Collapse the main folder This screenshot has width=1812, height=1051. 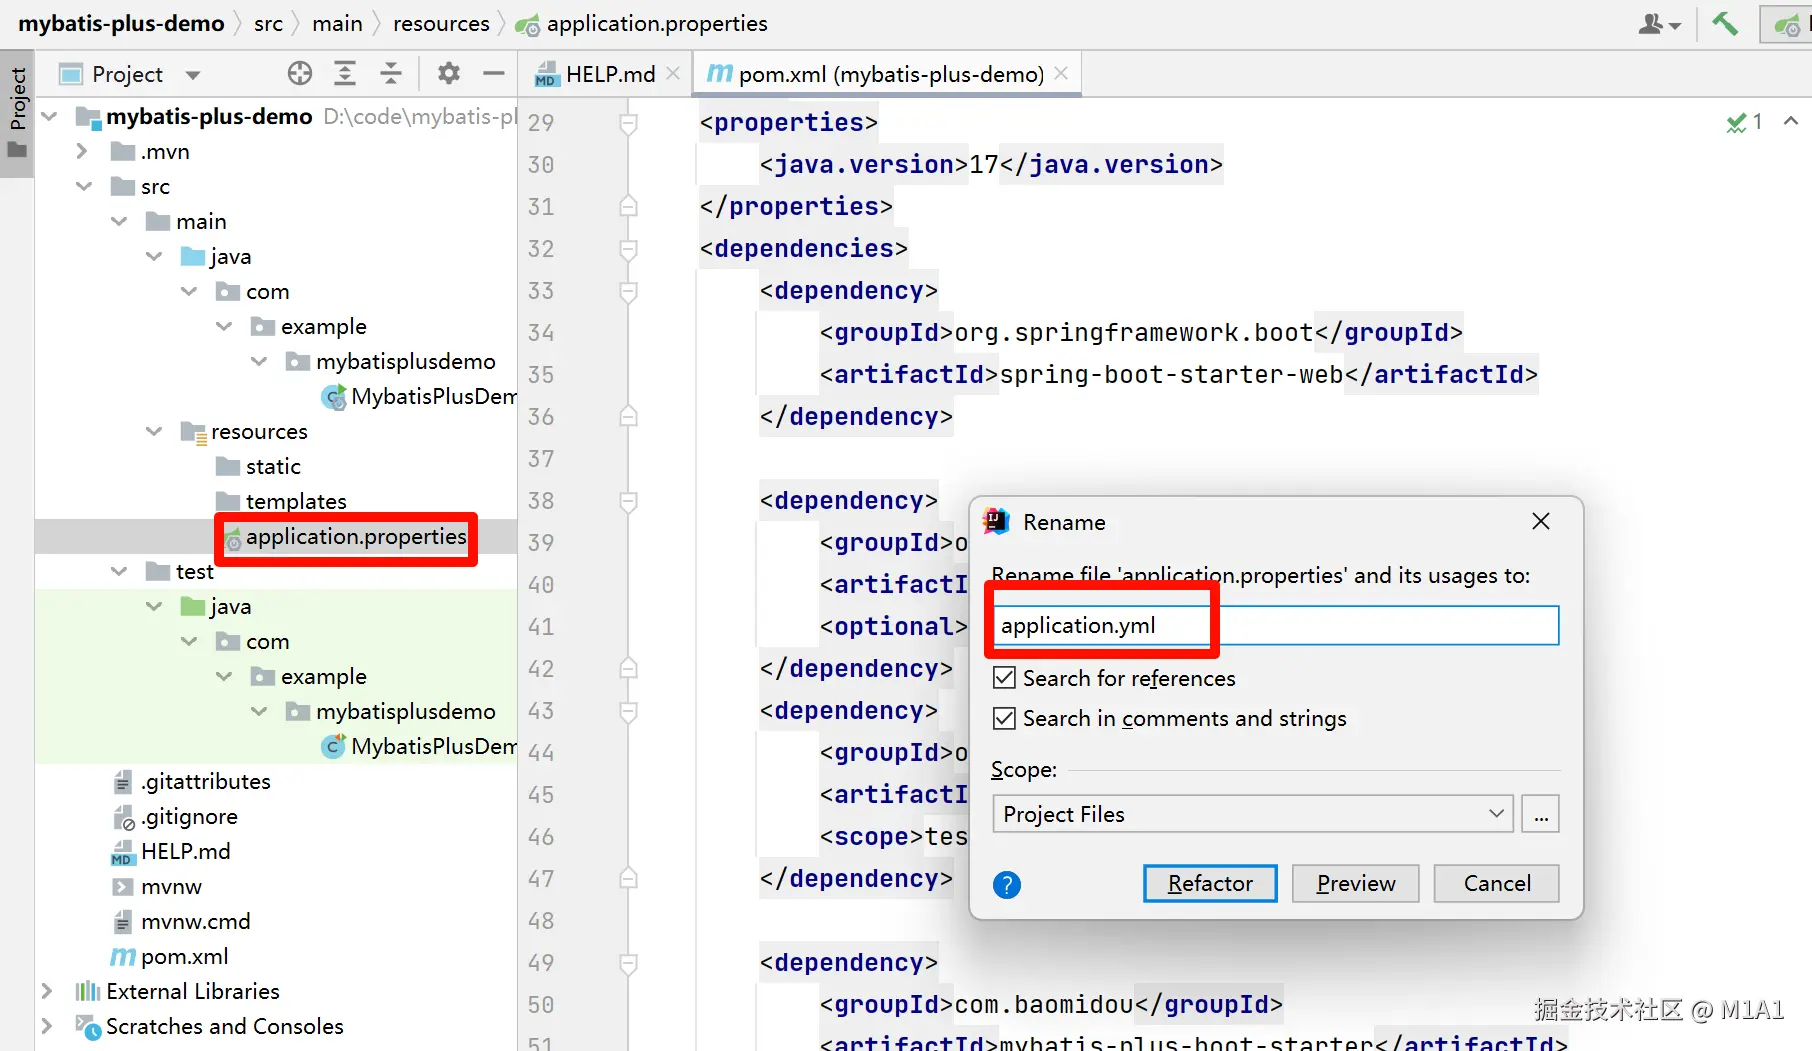pos(119,221)
